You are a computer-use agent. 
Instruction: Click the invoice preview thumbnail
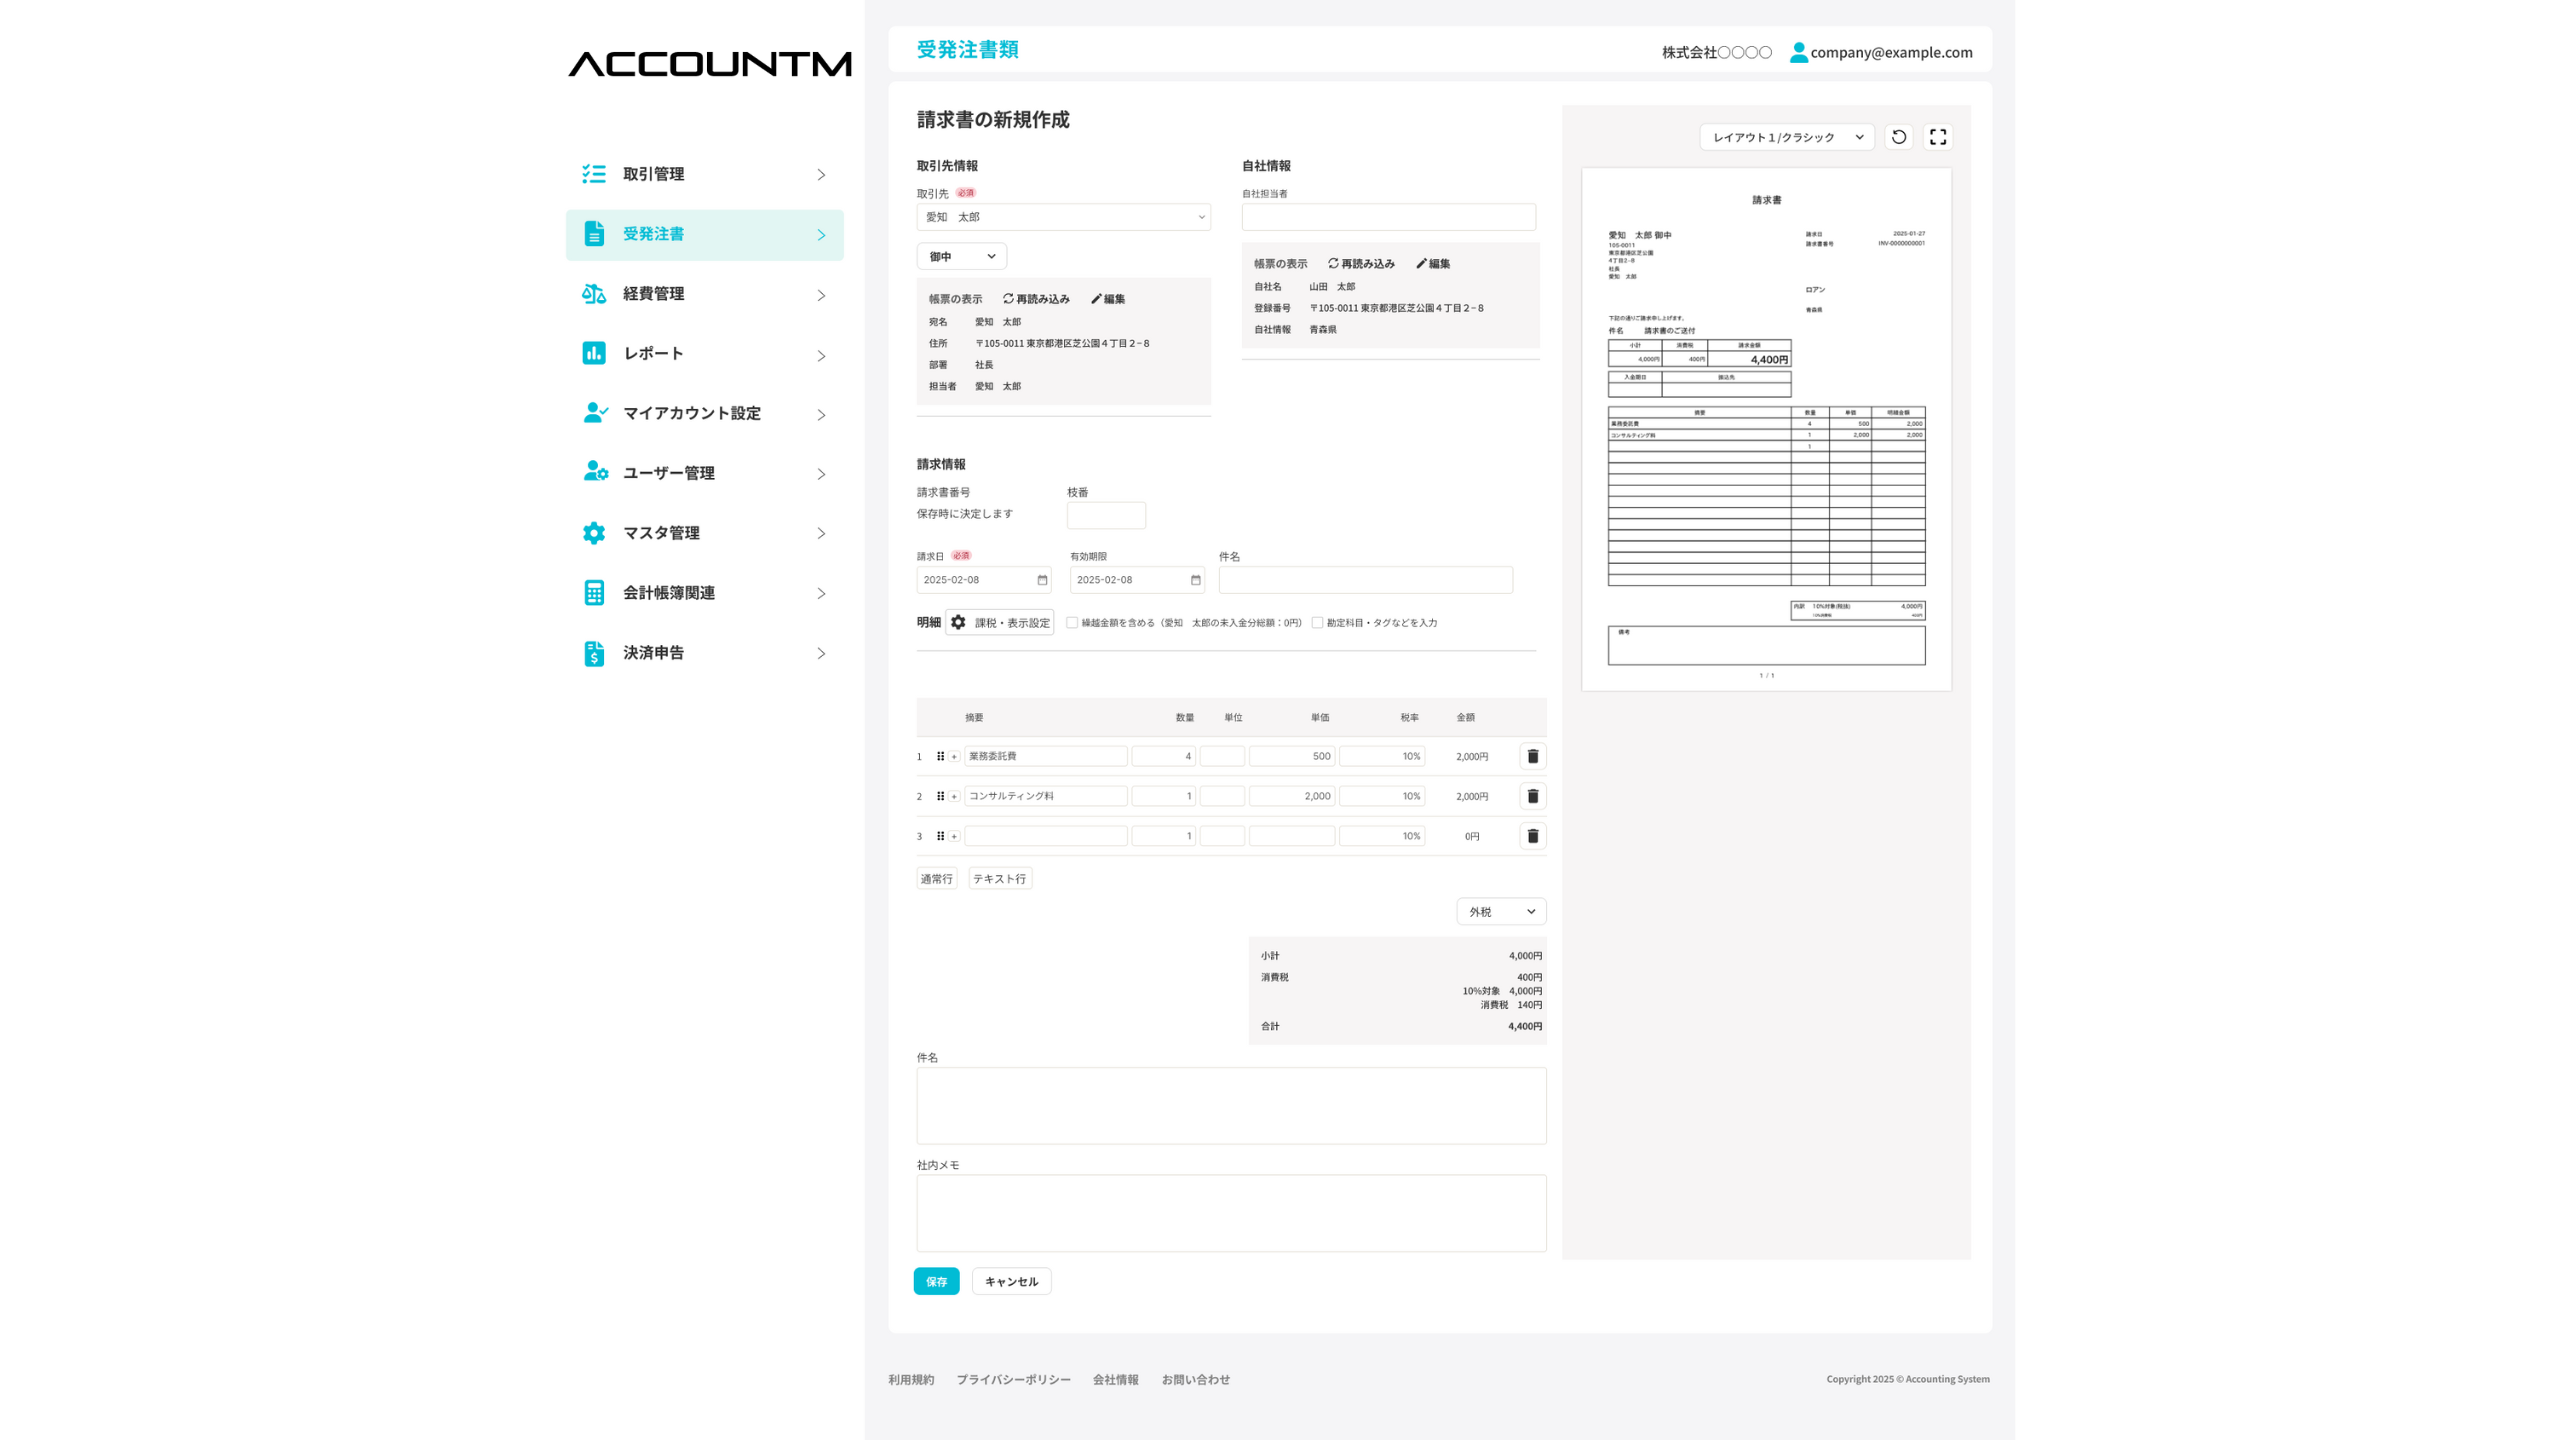tap(1766, 430)
